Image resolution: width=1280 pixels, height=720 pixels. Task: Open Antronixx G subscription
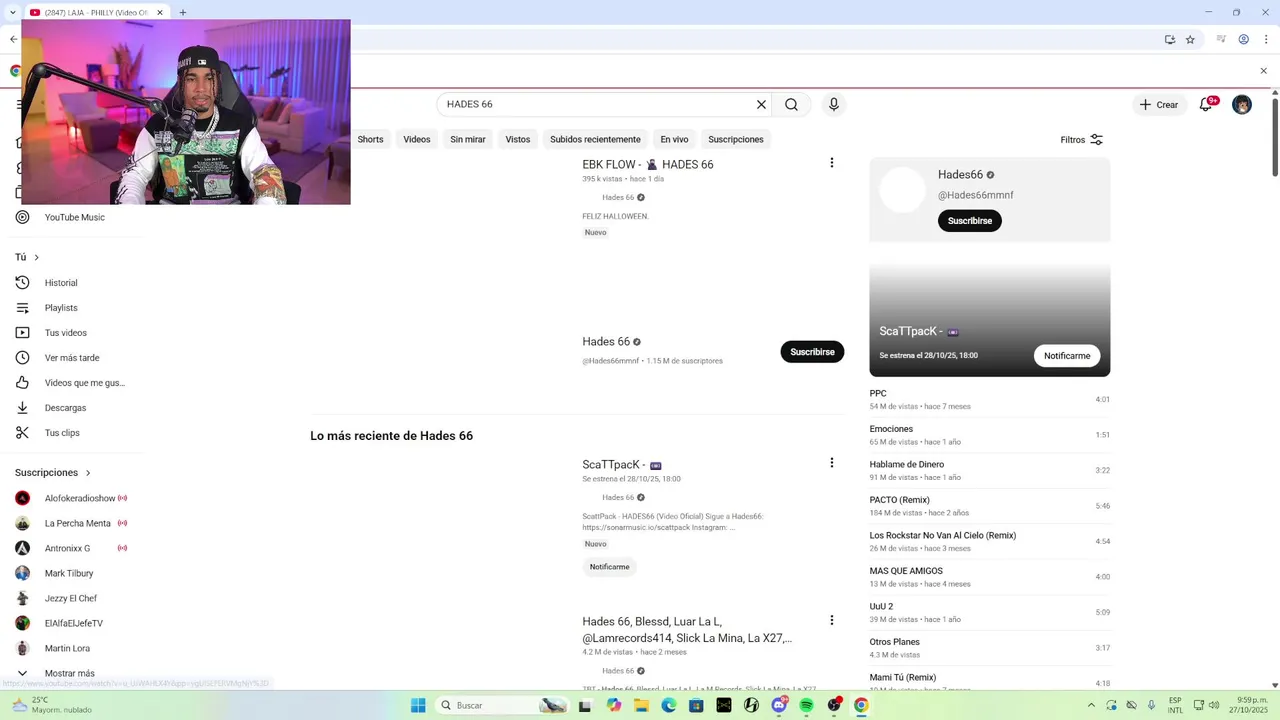[67, 548]
